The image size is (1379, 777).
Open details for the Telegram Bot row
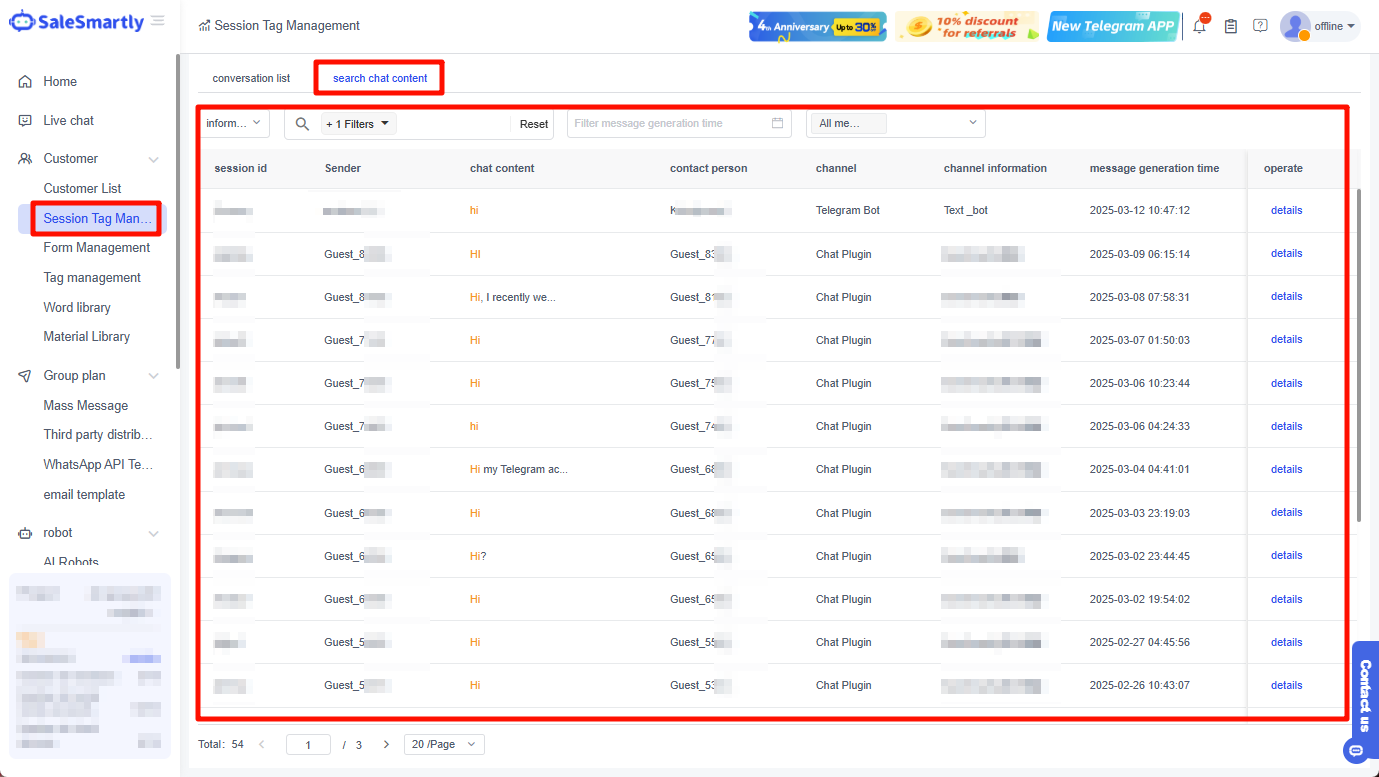point(1286,210)
